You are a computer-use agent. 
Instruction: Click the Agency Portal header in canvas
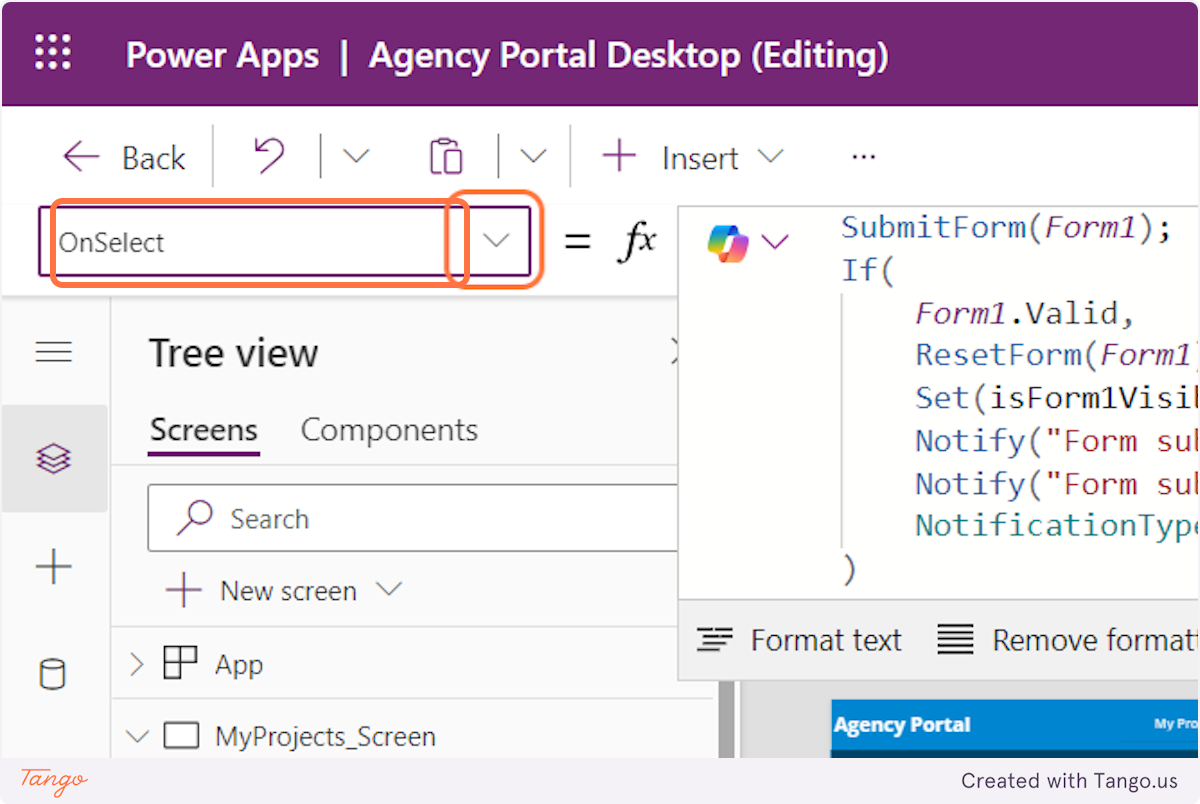(902, 725)
